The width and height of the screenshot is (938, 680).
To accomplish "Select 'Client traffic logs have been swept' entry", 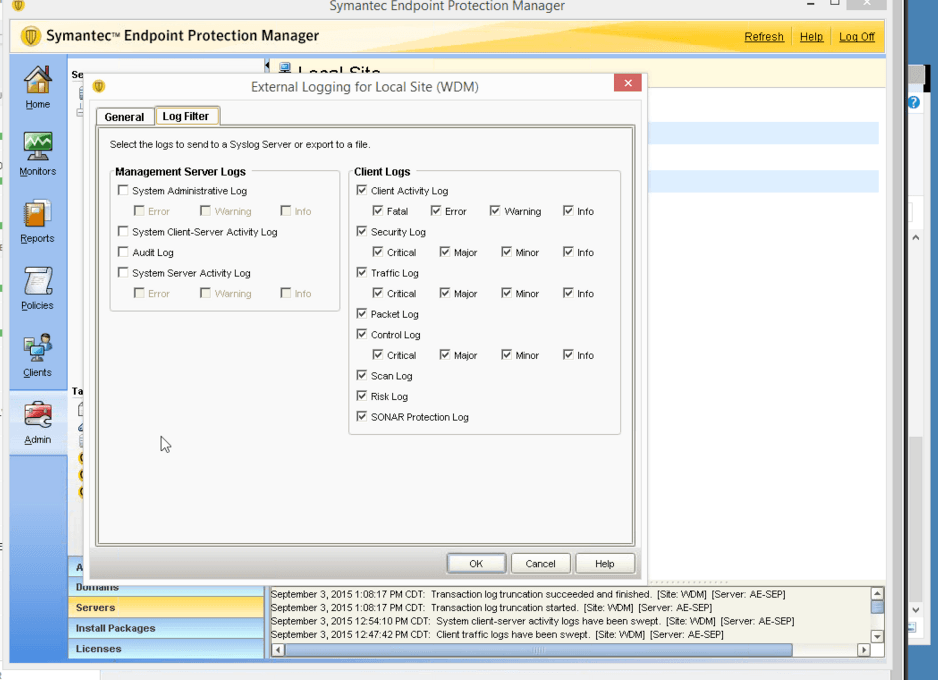I will point(497,635).
